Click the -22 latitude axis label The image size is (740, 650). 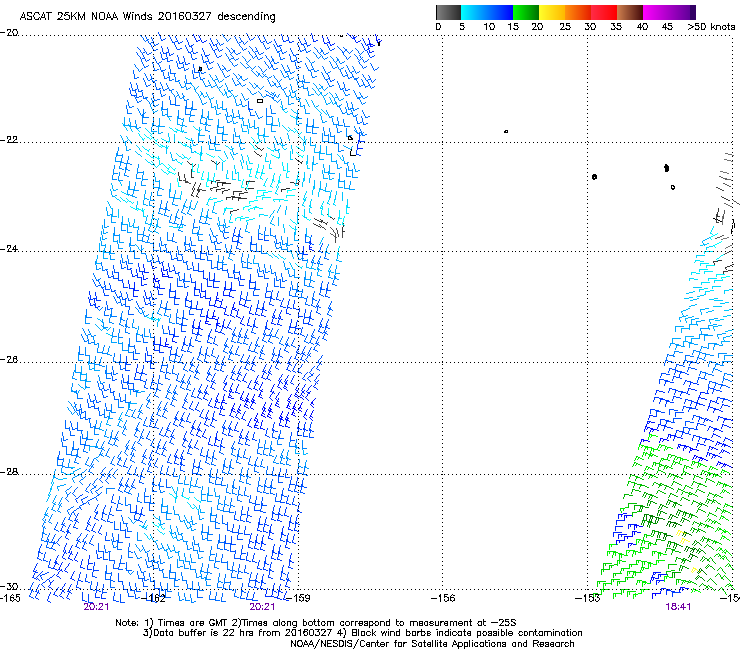tap(9, 140)
